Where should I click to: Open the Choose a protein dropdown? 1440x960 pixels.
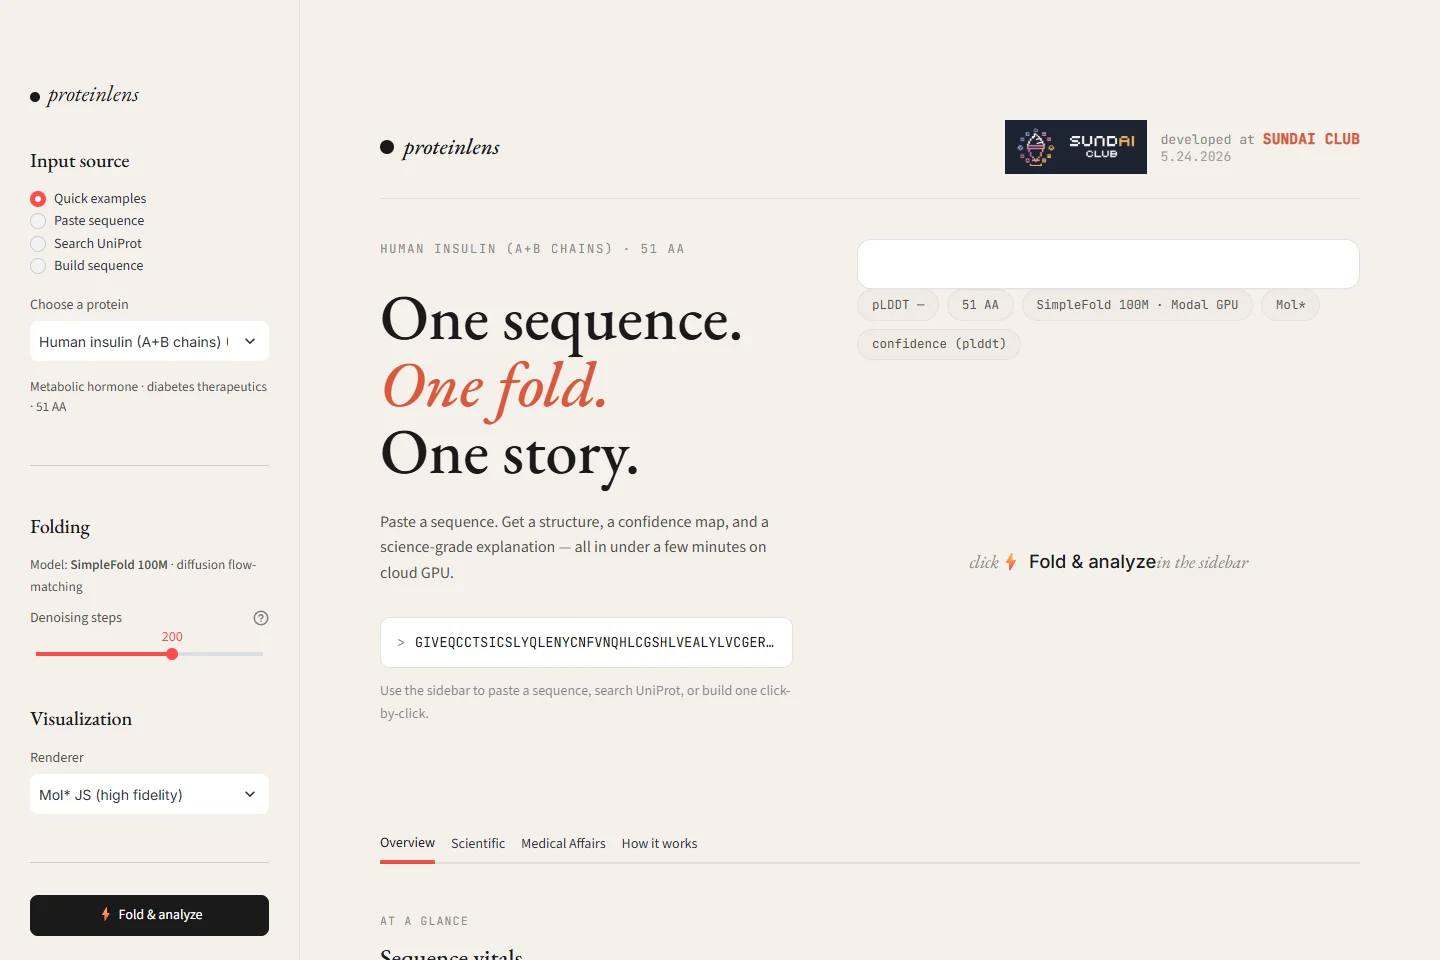pyautogui.click(x=149, y=341)
